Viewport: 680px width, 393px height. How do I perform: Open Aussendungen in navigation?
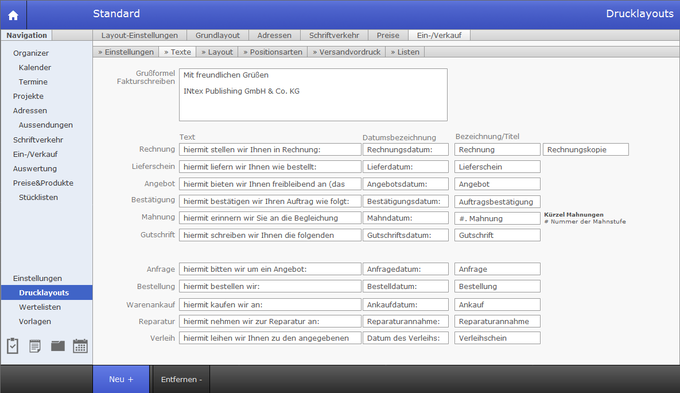point(46,125)
